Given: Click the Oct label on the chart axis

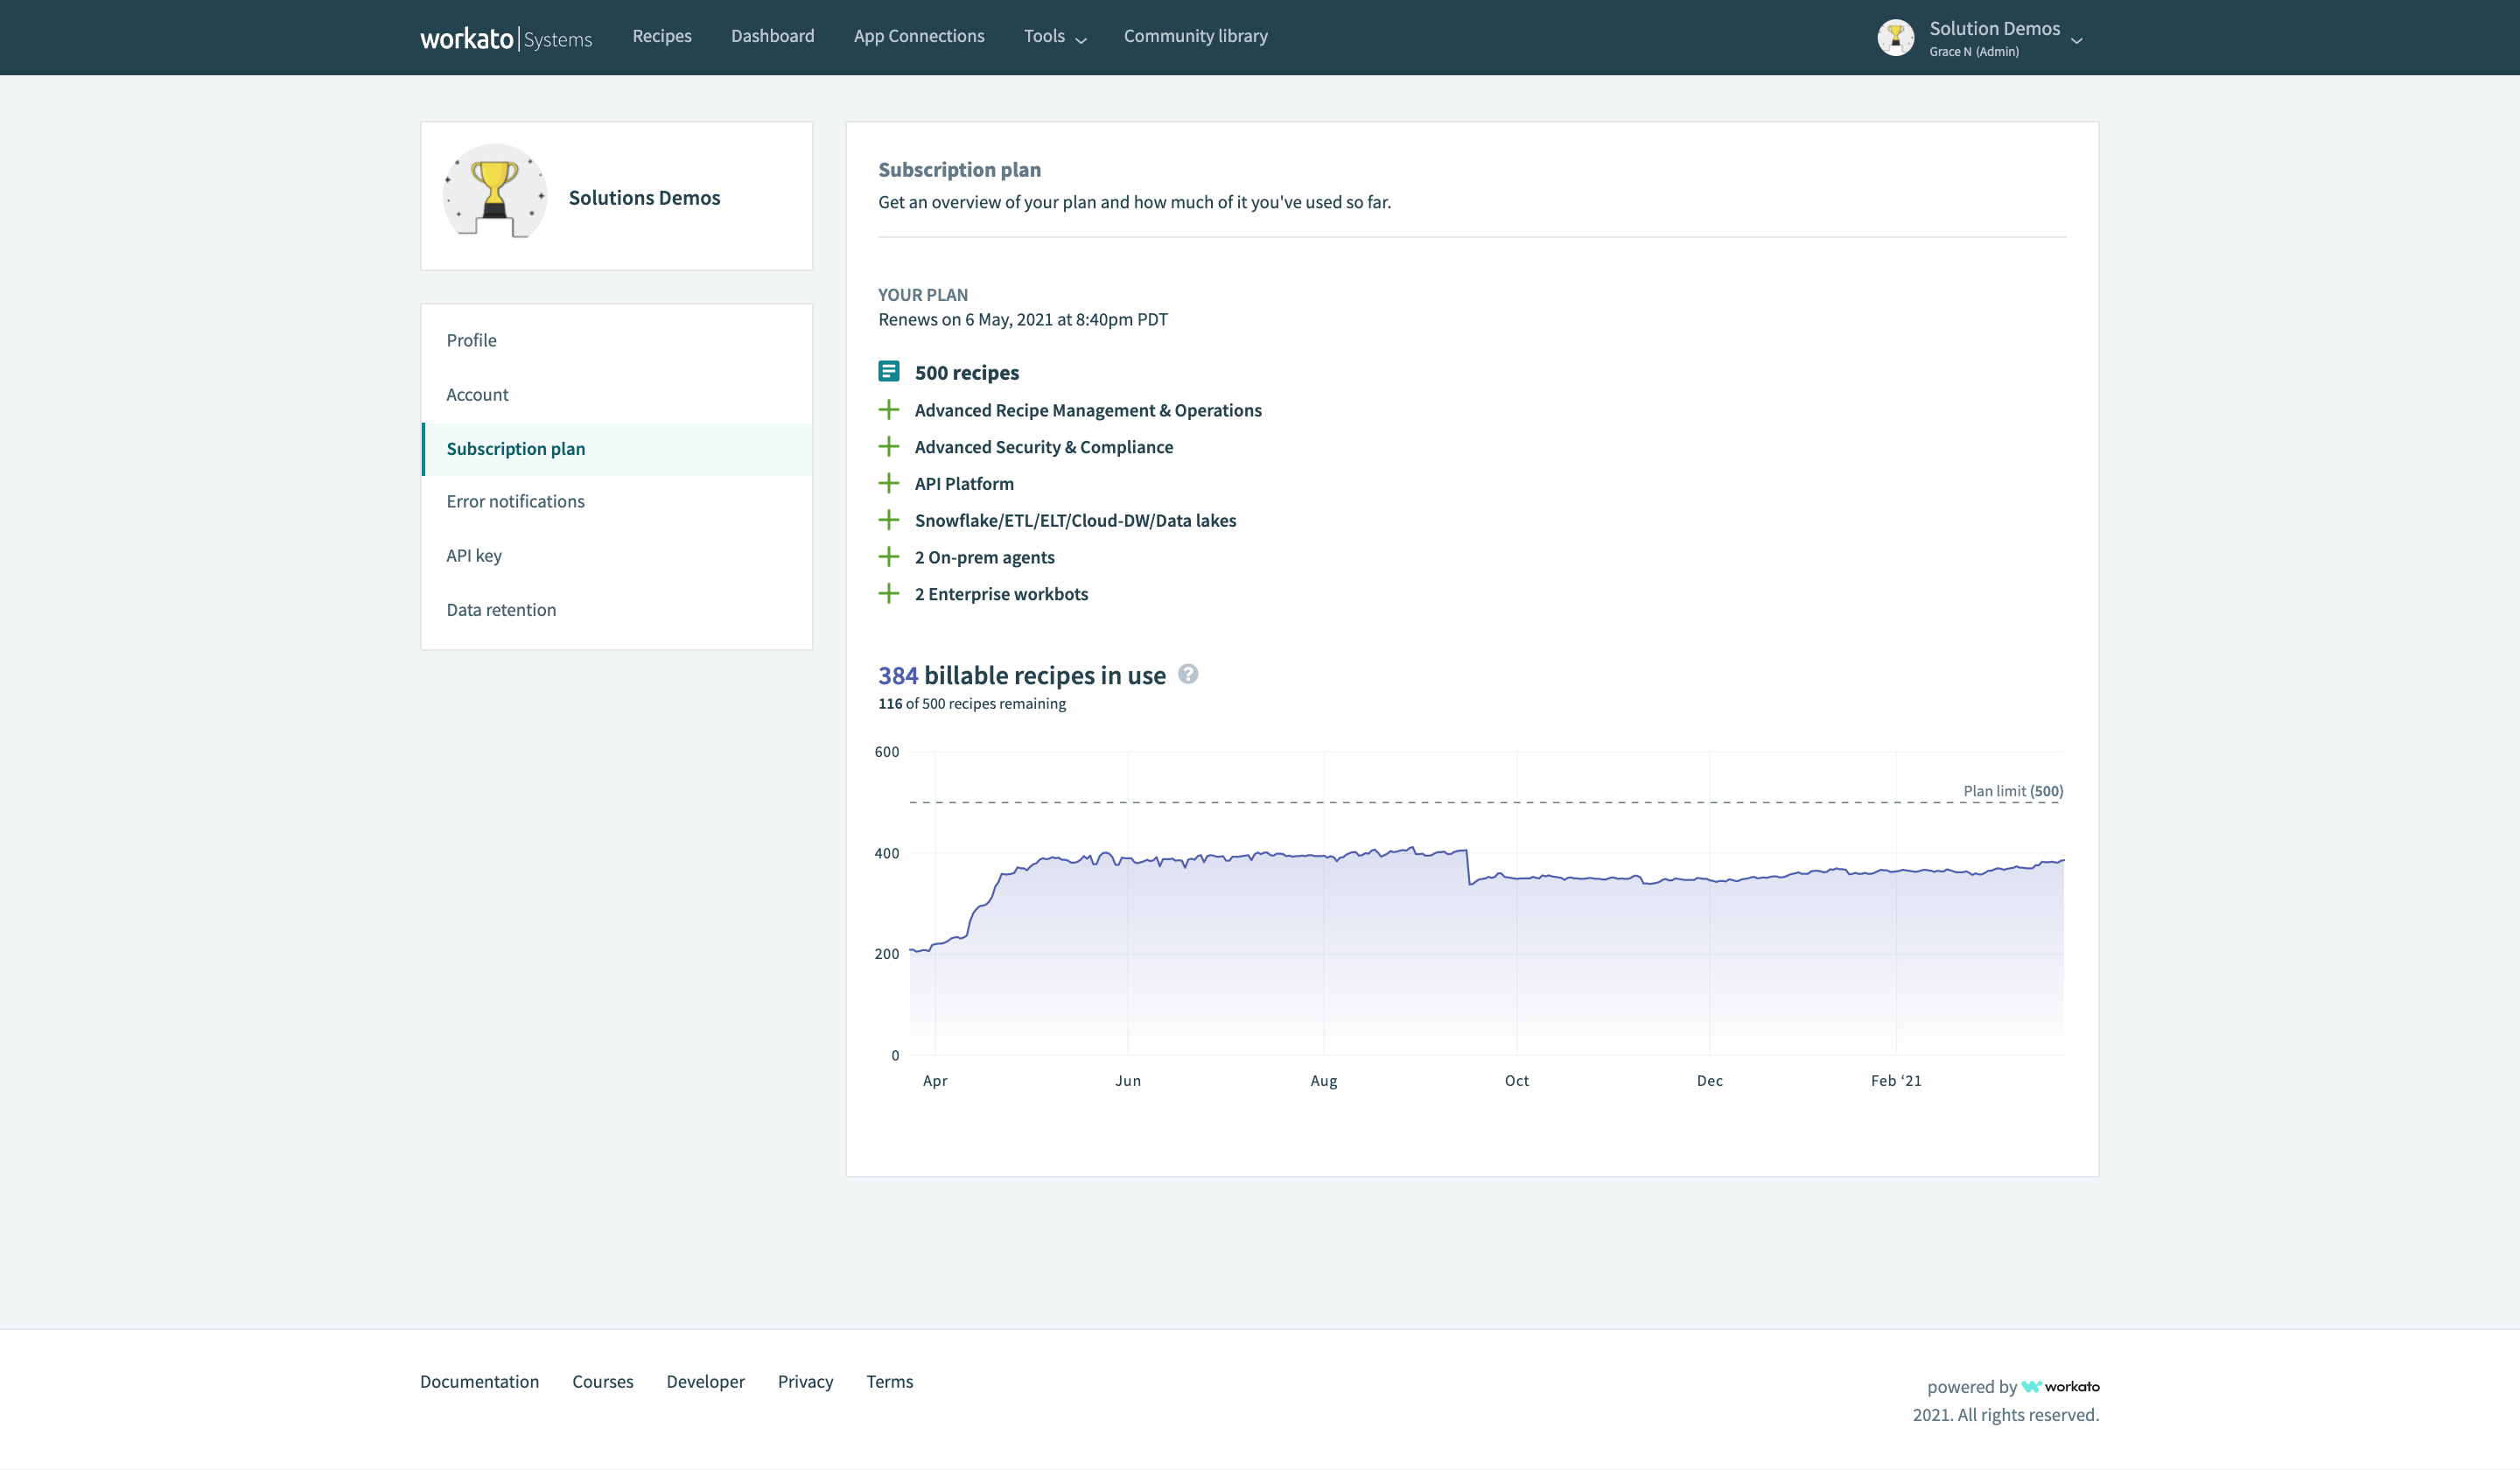Looking at the screenshot, I should pos(1517,1081).
